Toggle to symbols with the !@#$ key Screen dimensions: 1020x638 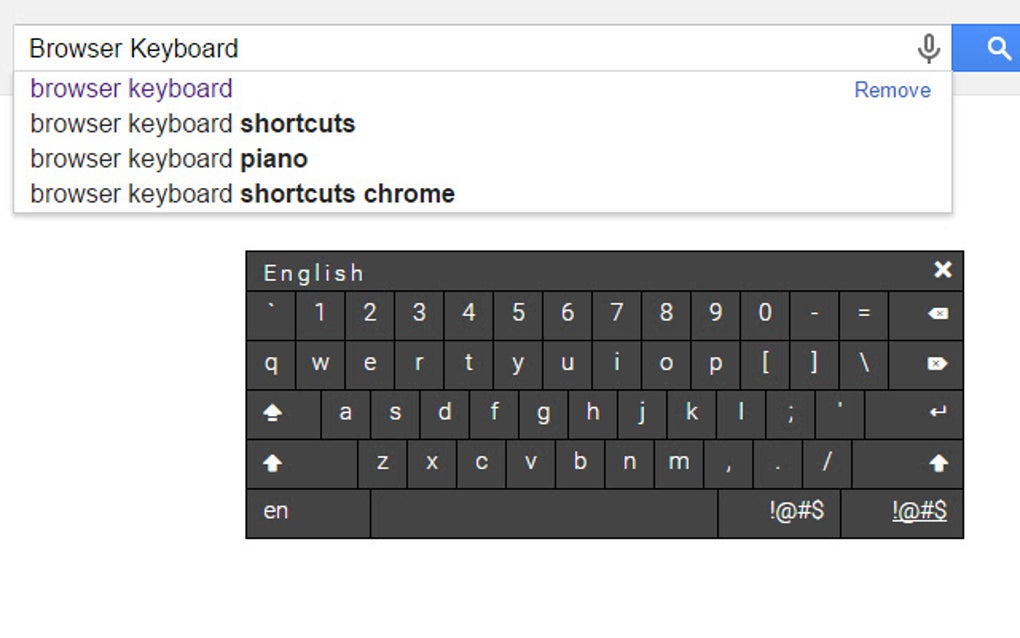tap(780, 512)
